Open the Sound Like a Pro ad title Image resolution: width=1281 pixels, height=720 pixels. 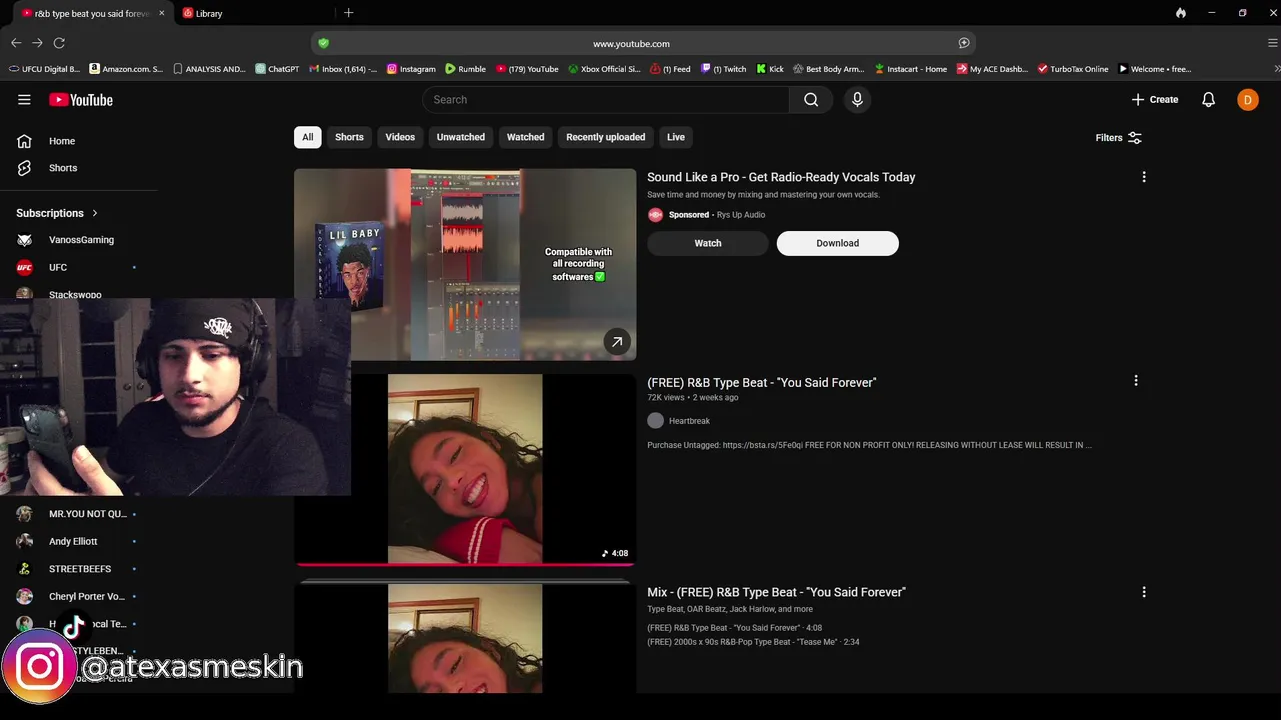[x=781, y=177]
